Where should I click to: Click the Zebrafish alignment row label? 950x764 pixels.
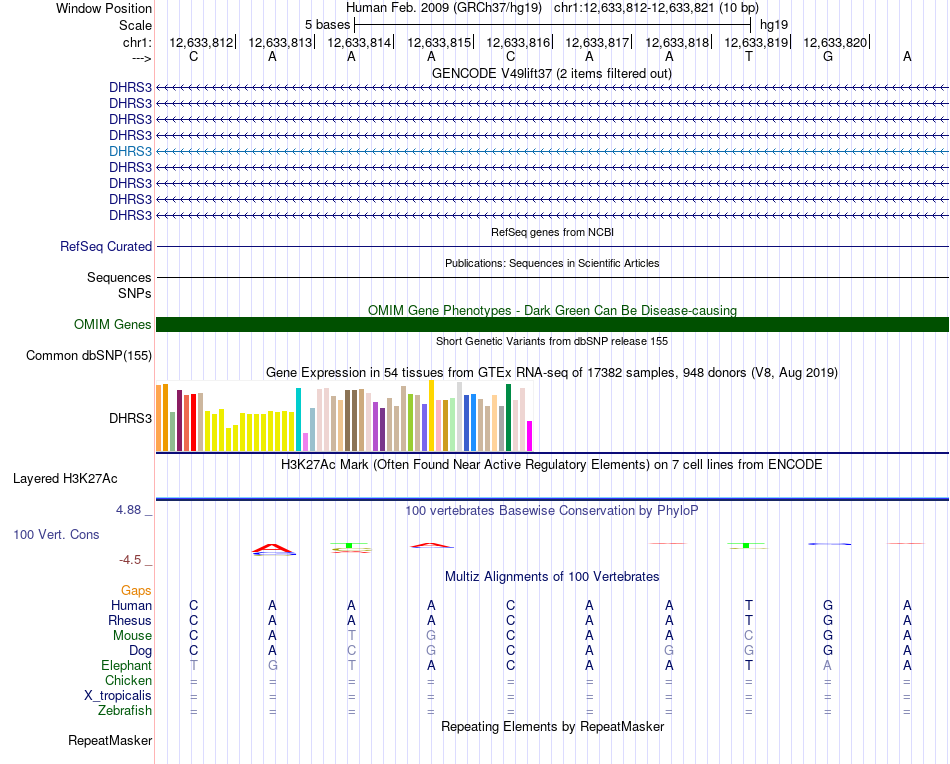click(x=125, y=710)
